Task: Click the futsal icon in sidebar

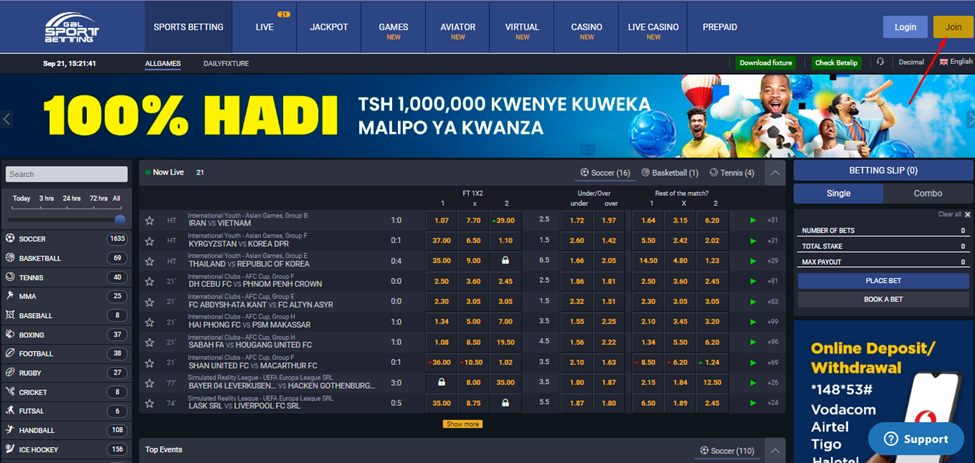Action: 10,411
